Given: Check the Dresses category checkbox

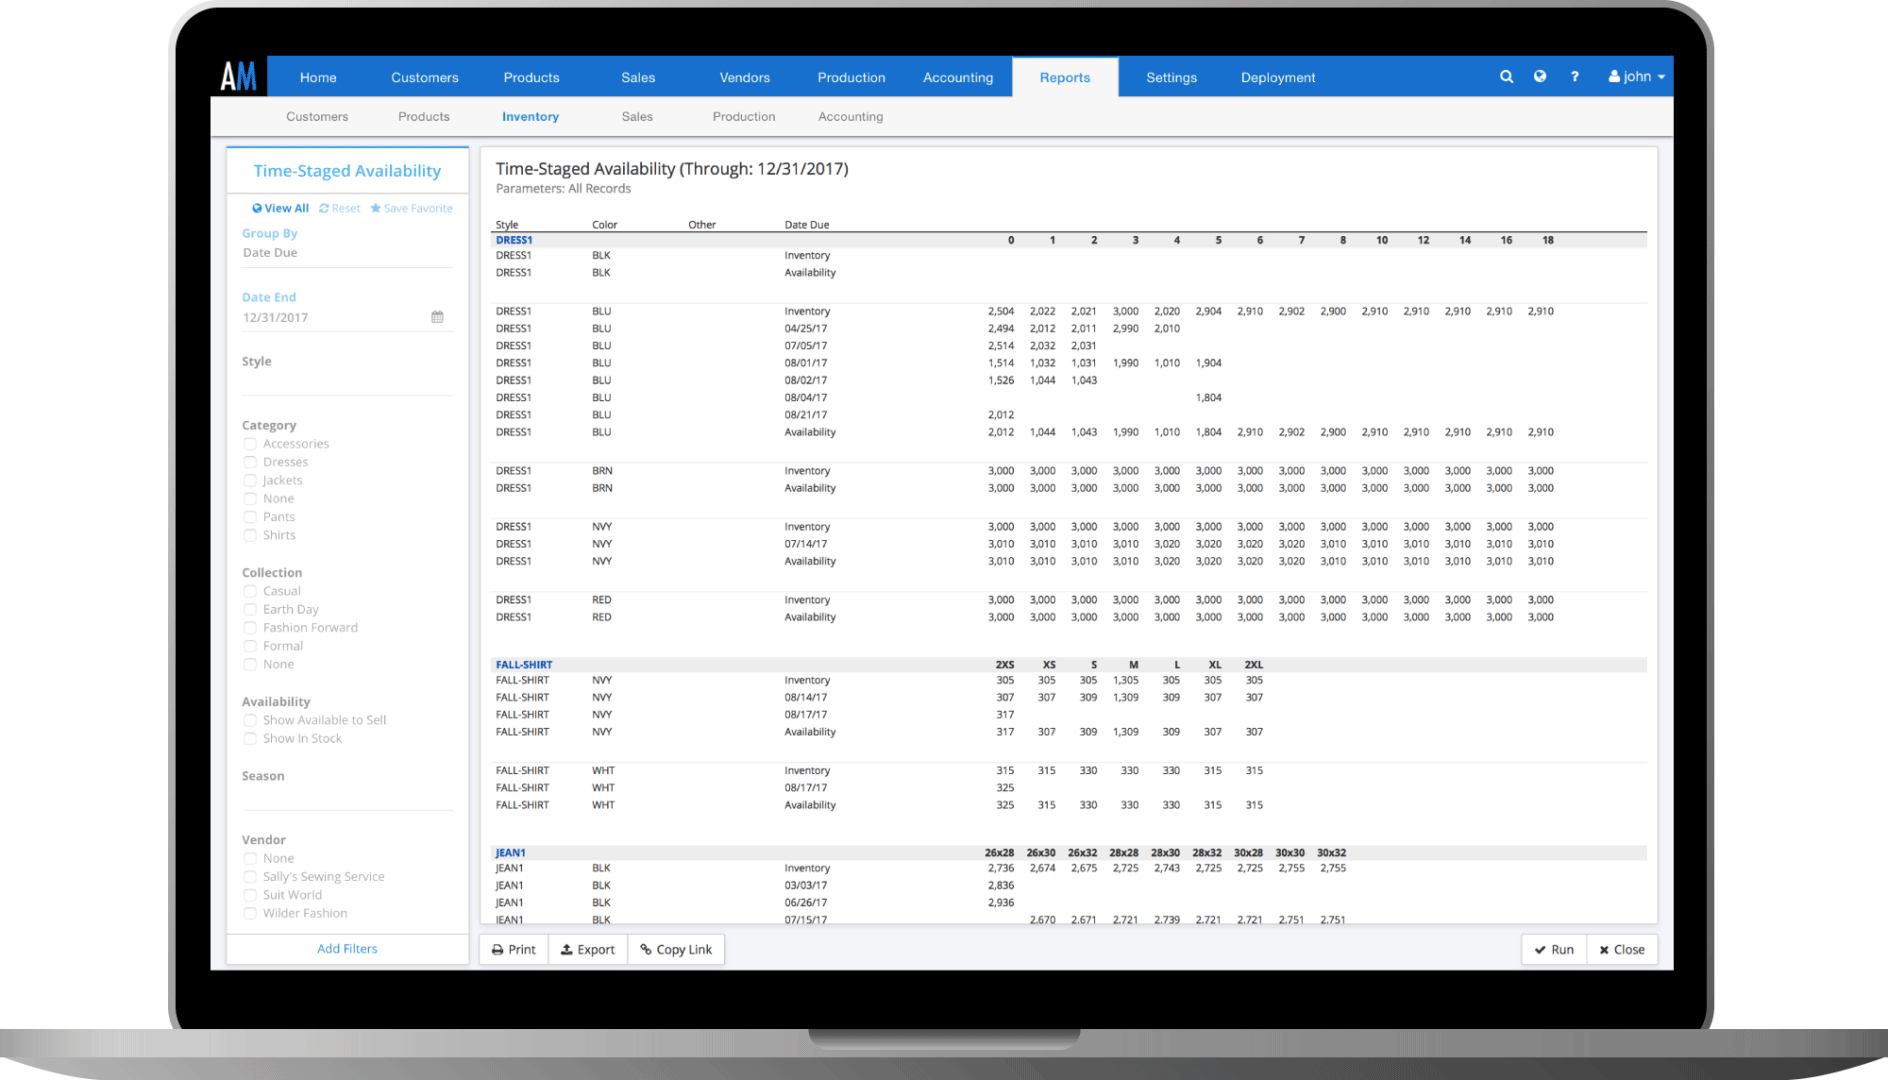Looking at the screenshot, I should pyautogui.click(x=250, y=462).
